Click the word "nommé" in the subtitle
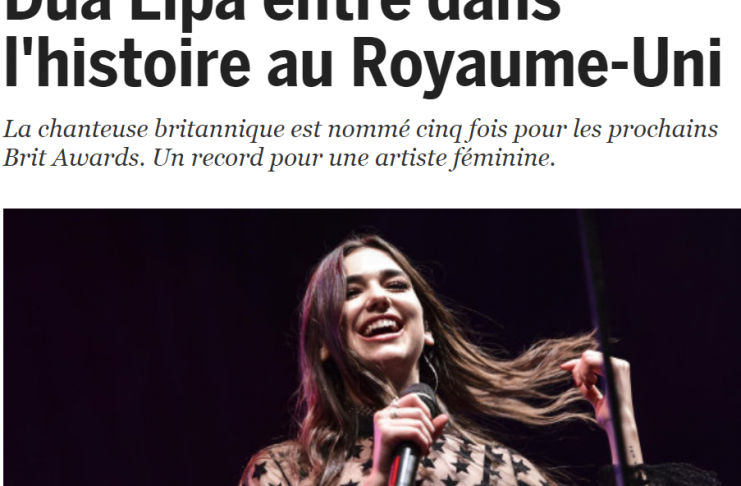 tap(369, 130)
